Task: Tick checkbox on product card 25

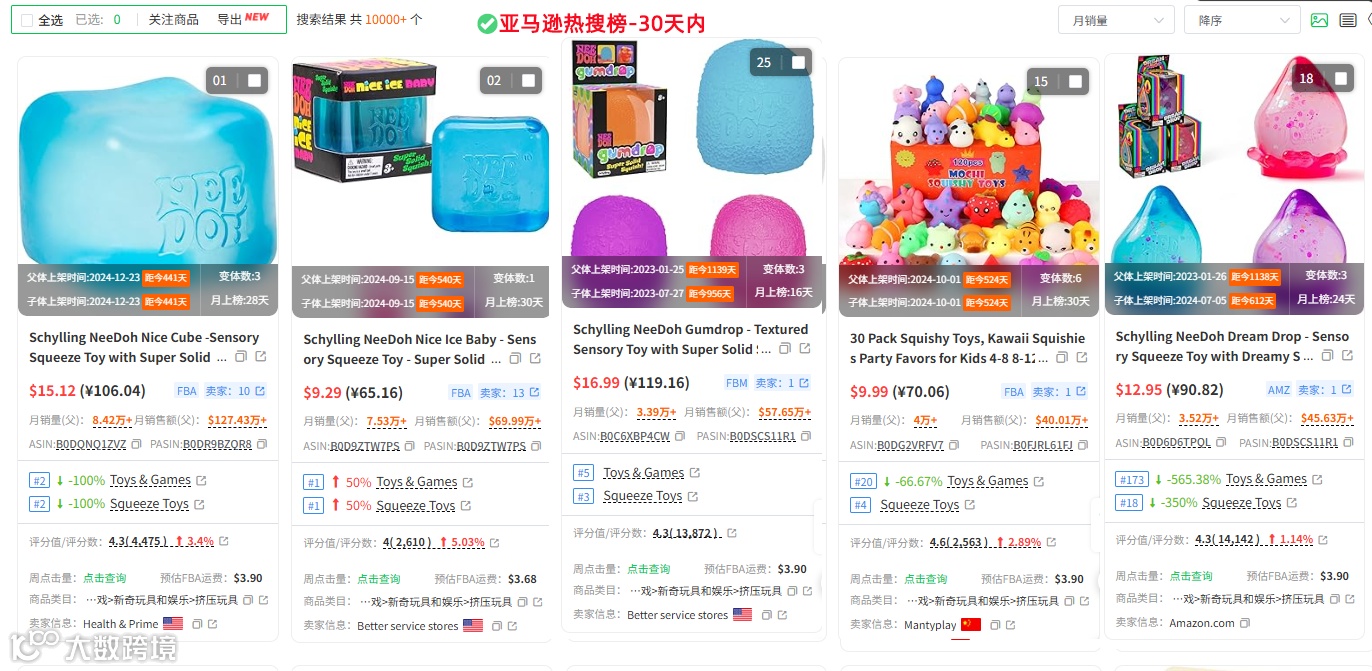Action: coord(798,62)
